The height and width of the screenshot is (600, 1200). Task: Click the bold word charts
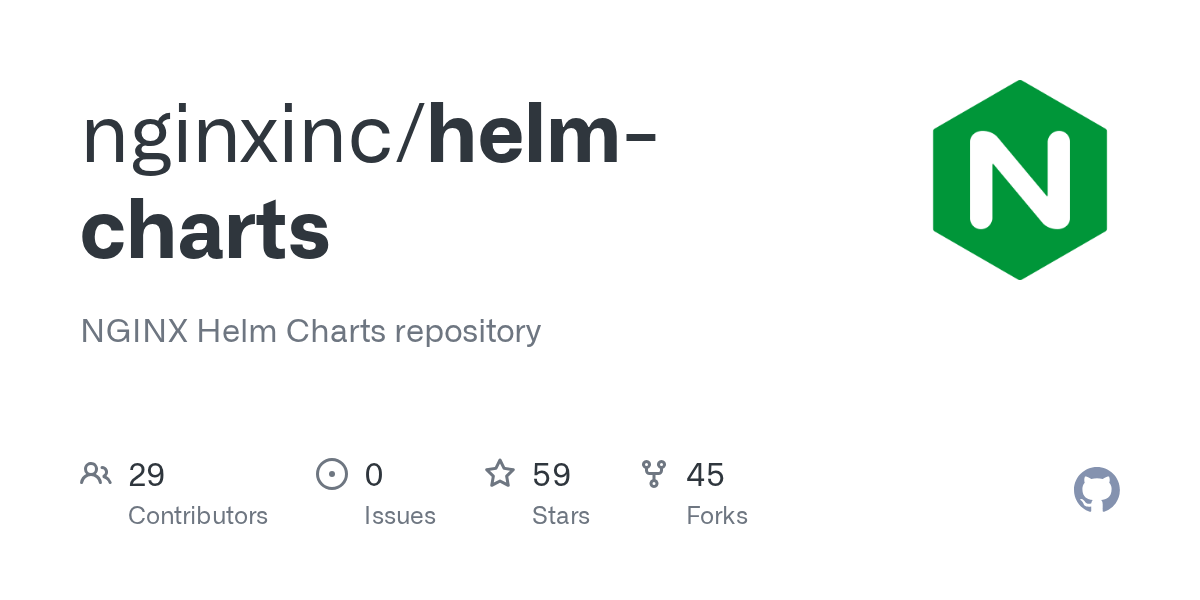click(x=205, y=229)
